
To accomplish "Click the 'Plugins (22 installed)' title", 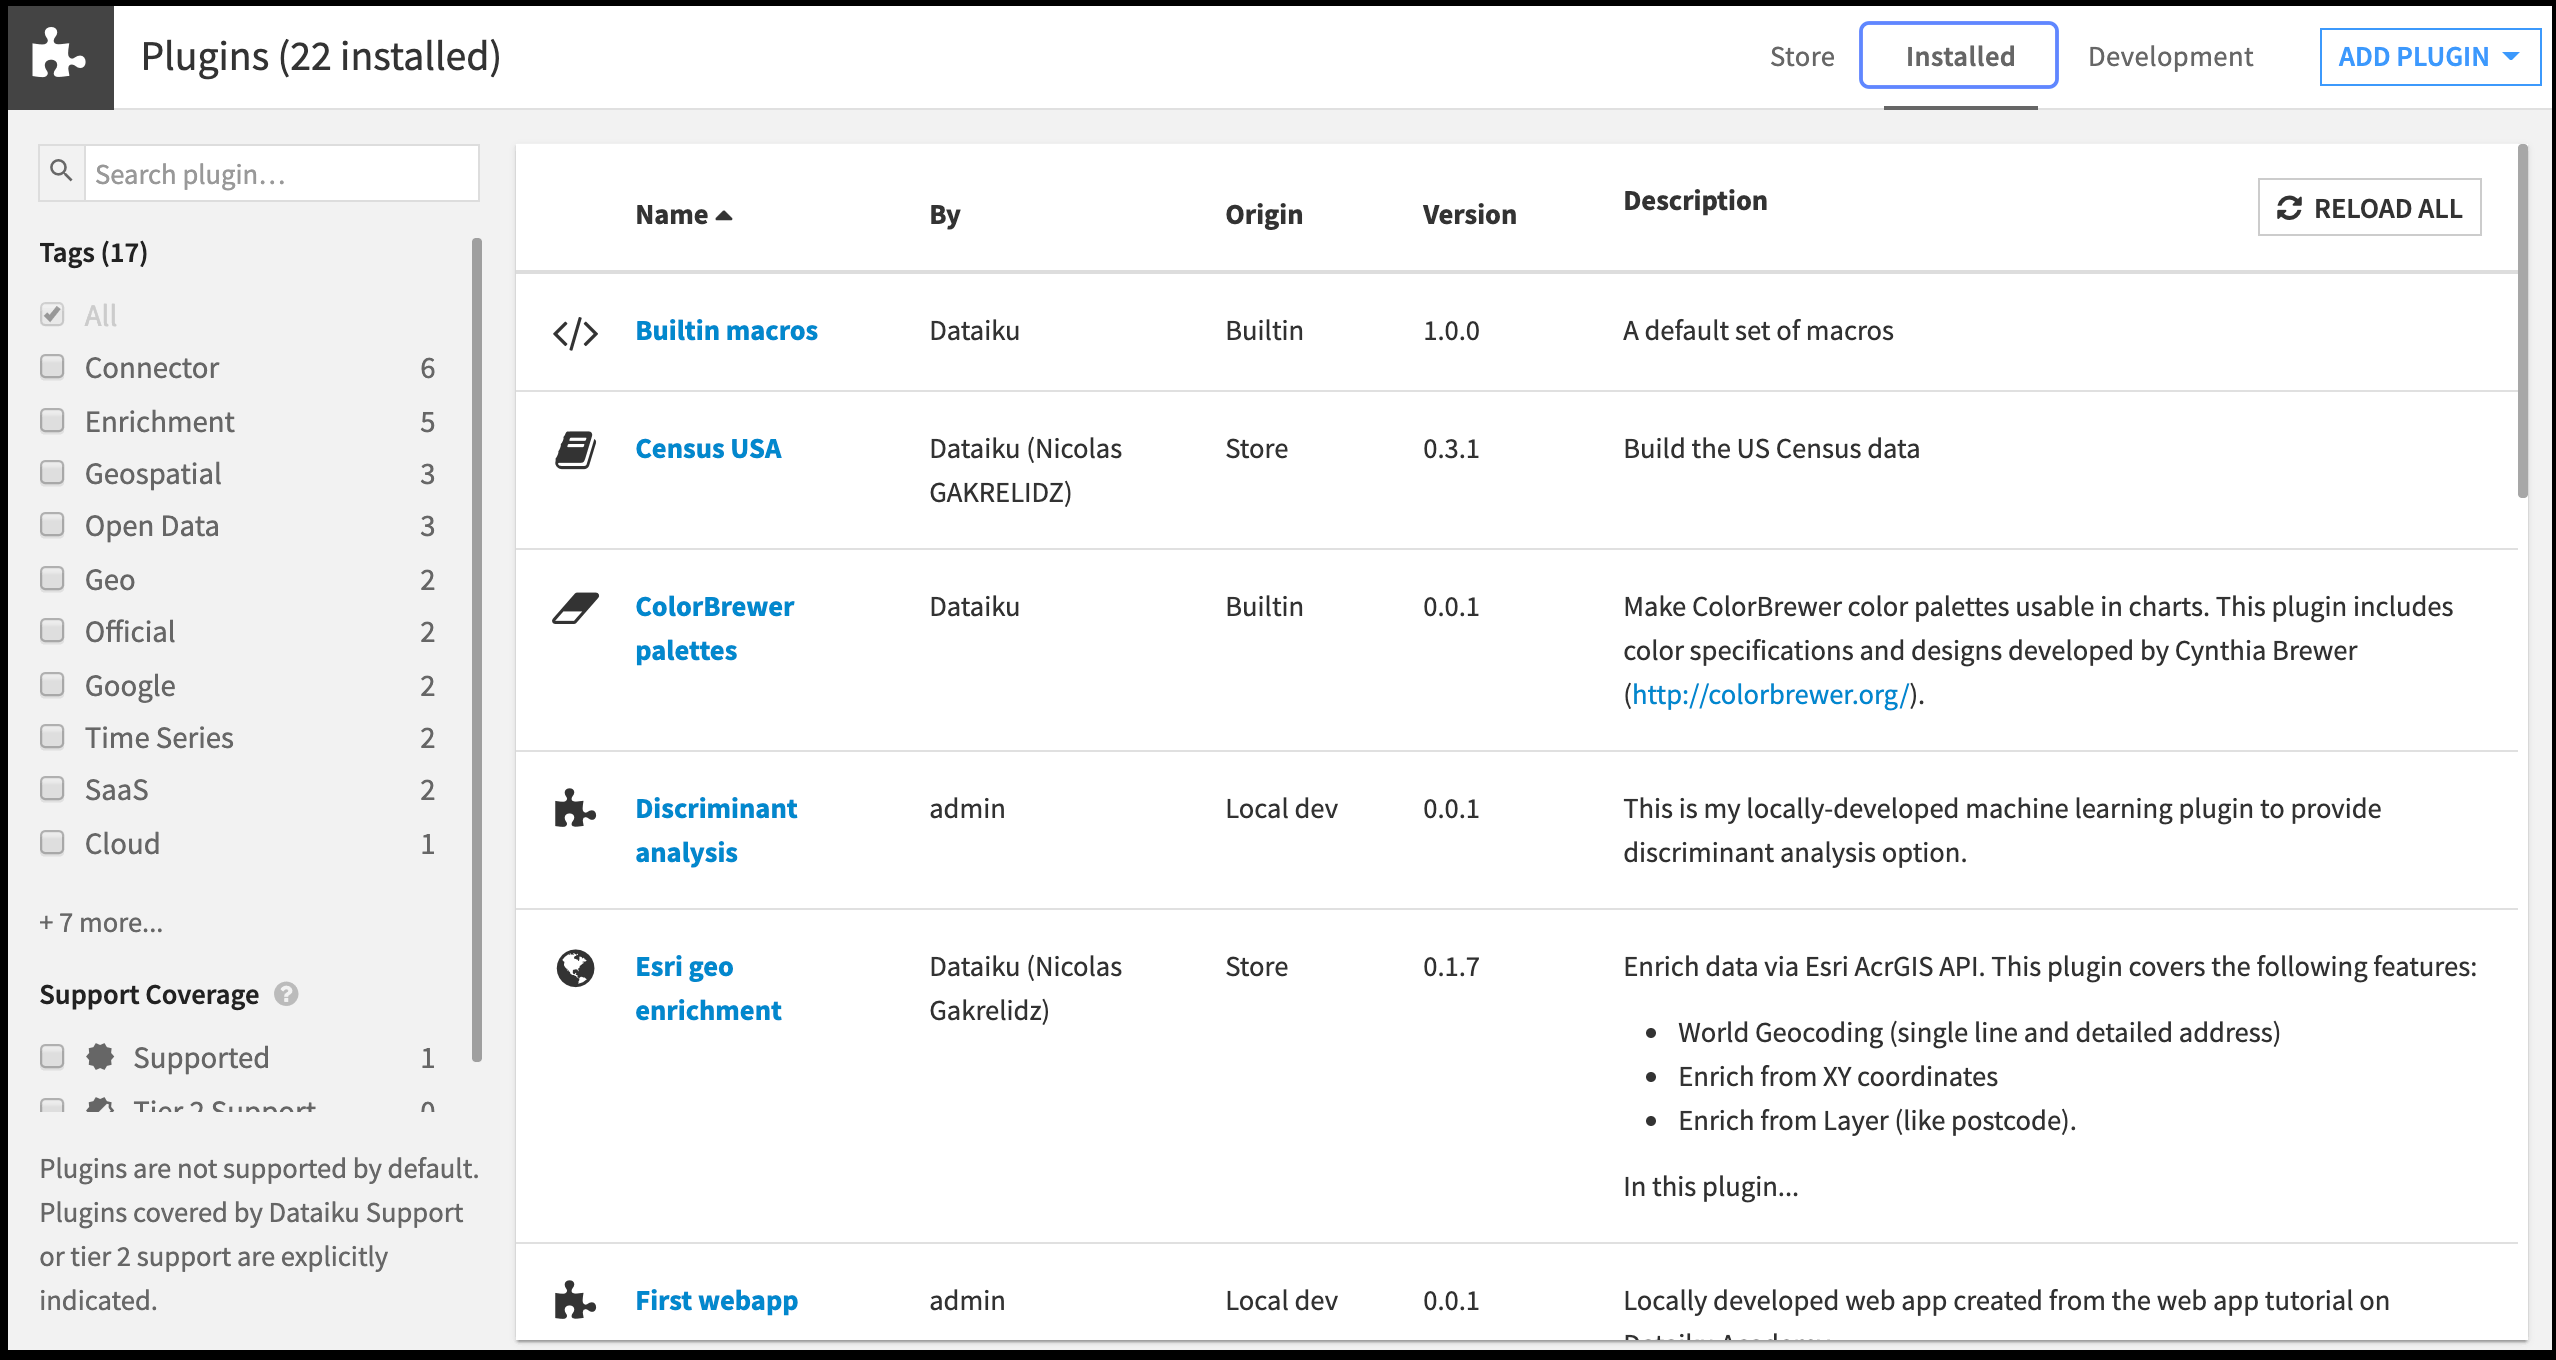I will (x=320, y=57).
